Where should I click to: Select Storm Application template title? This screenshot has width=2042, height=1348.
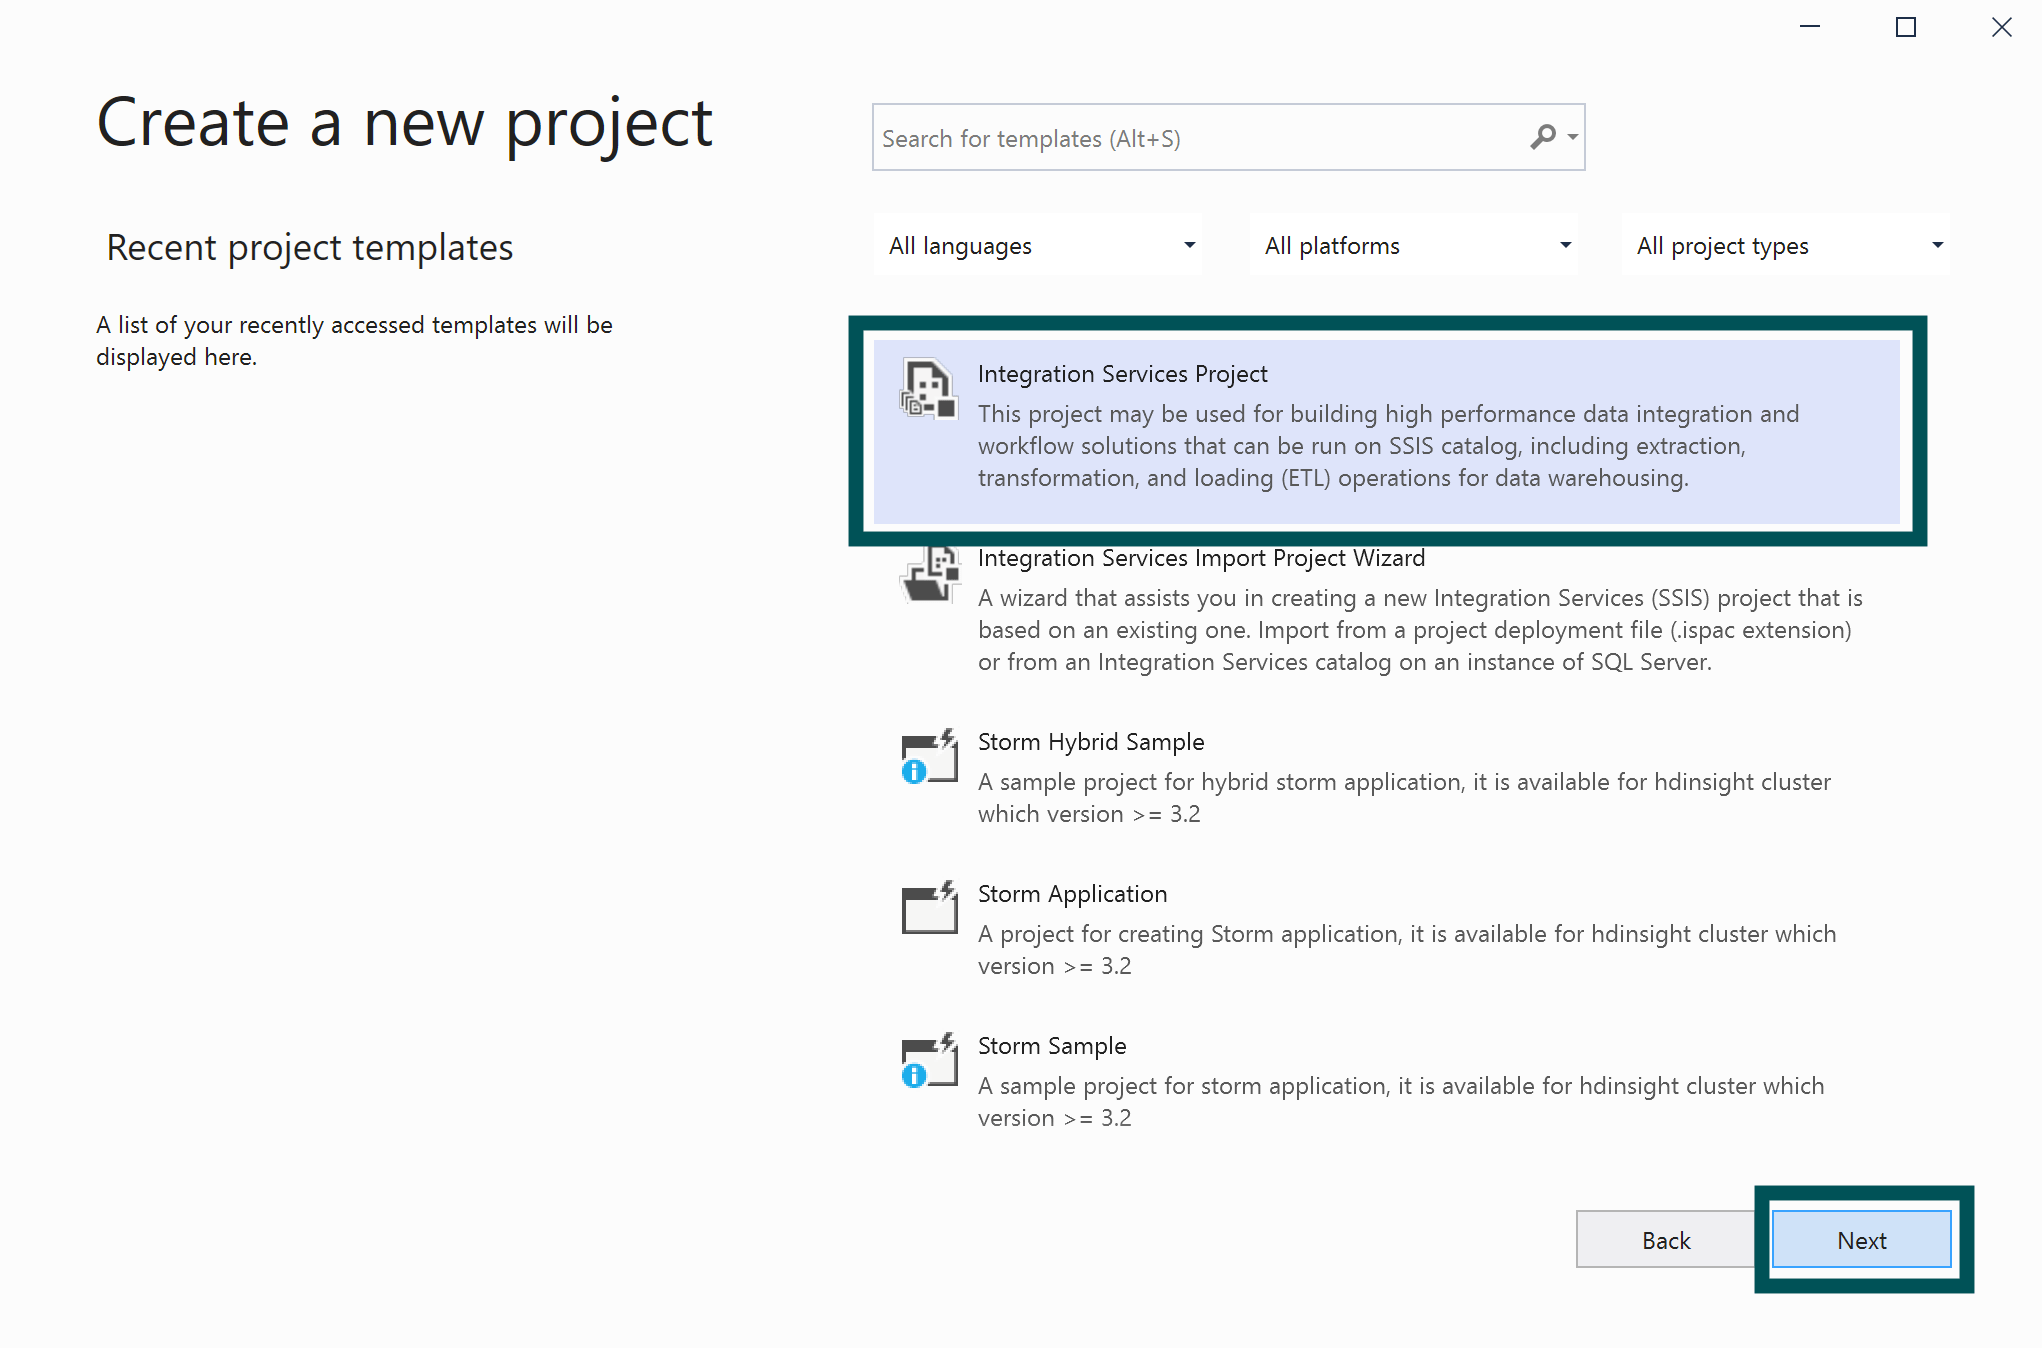click(x=1072, y=894)
